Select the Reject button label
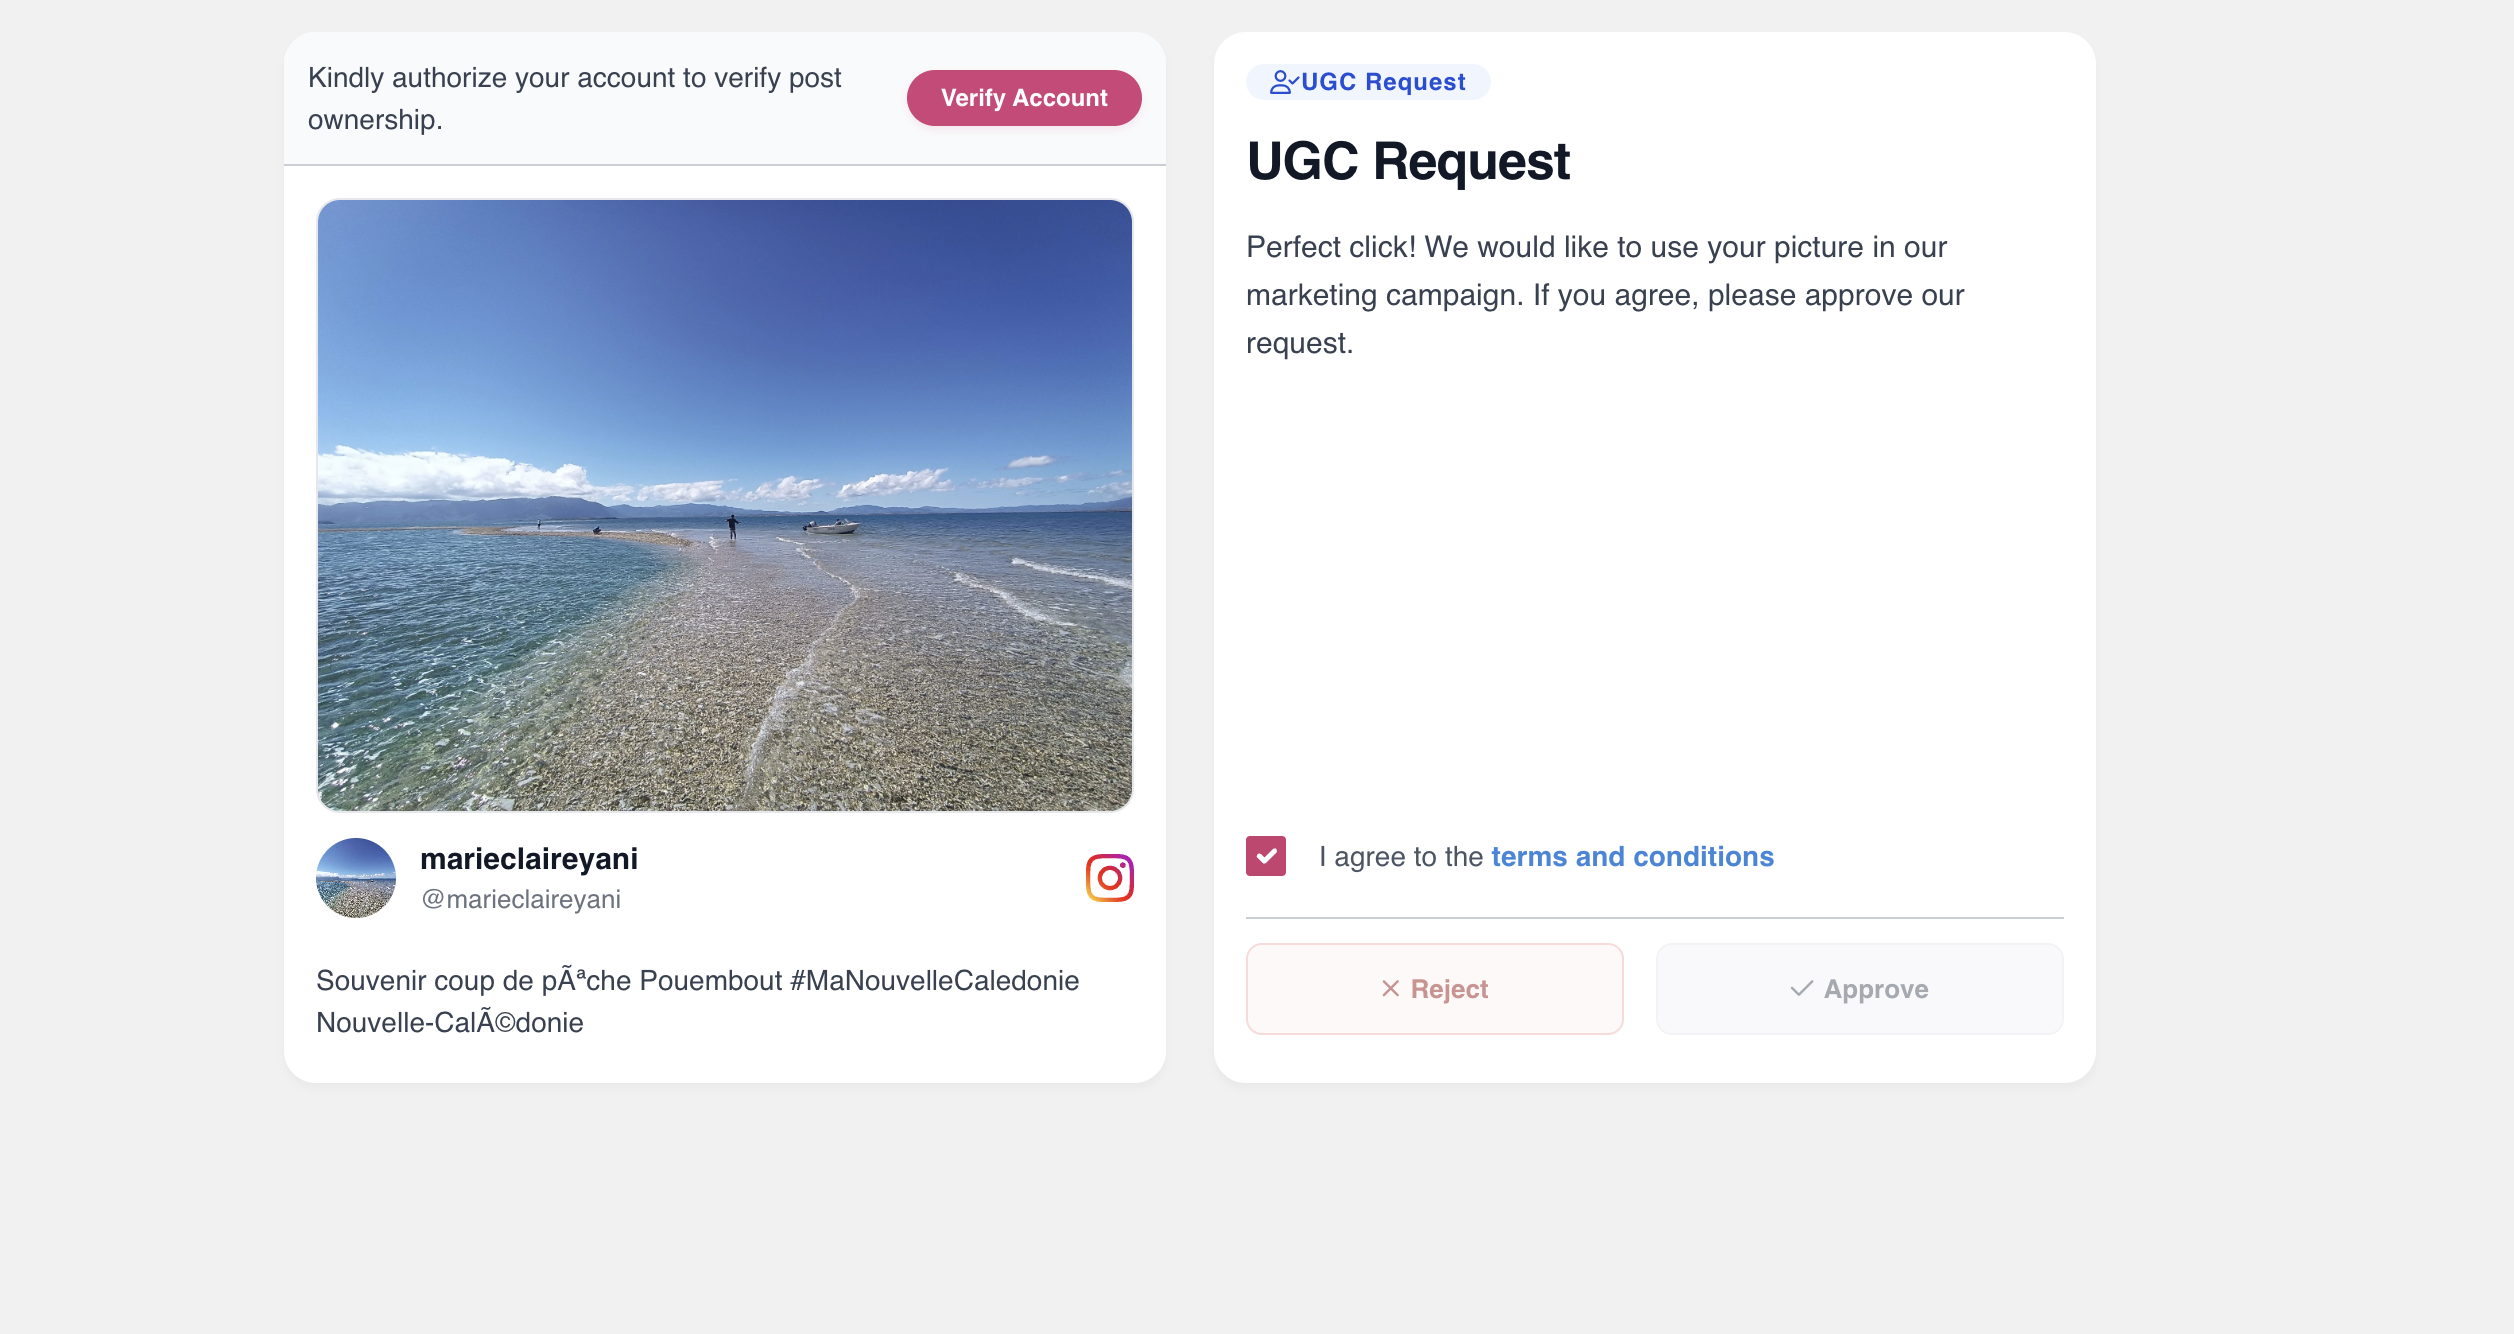2514x1334 pixels. point(1449,989)
